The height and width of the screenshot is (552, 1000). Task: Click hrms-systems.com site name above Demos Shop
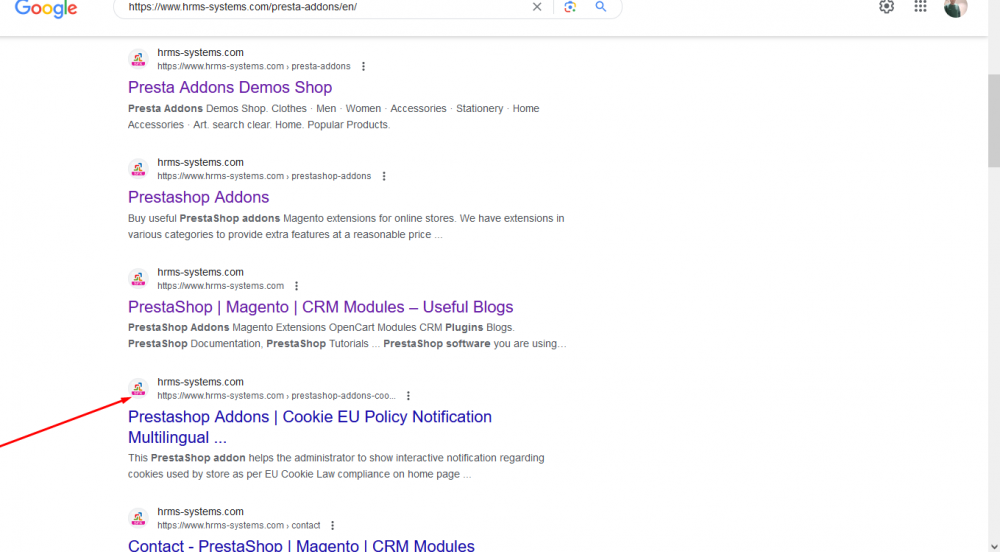point(200,52)
